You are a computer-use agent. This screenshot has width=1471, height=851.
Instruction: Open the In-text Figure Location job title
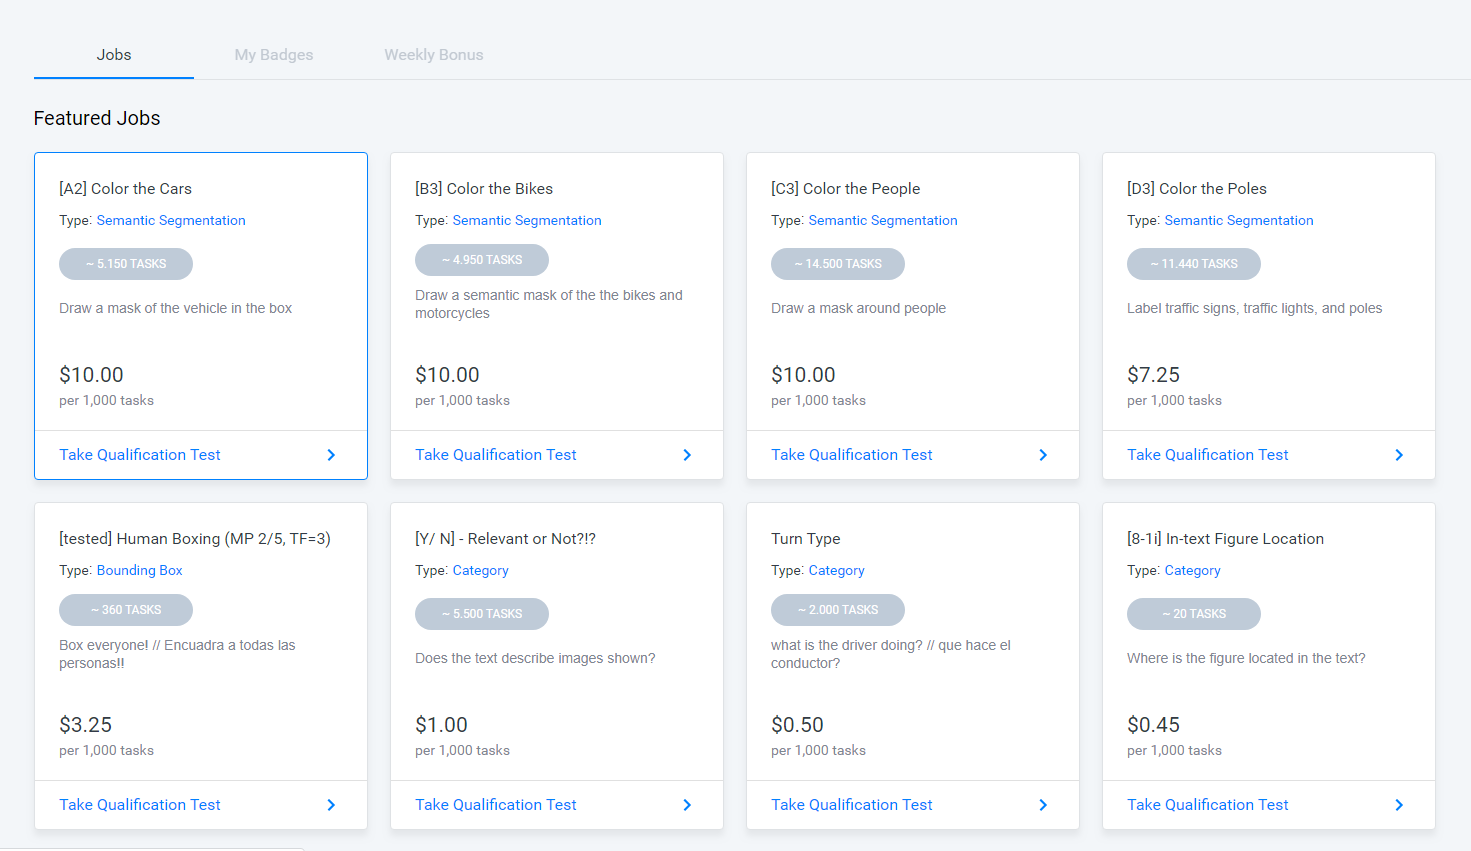pos(1225,539)
